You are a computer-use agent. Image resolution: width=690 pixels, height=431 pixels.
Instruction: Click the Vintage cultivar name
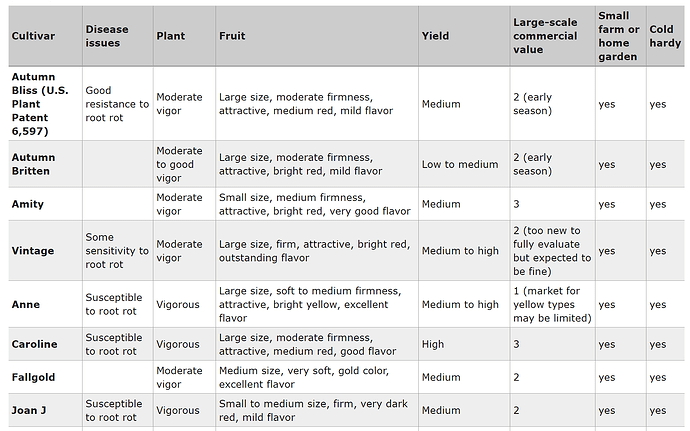pos(32,251)
